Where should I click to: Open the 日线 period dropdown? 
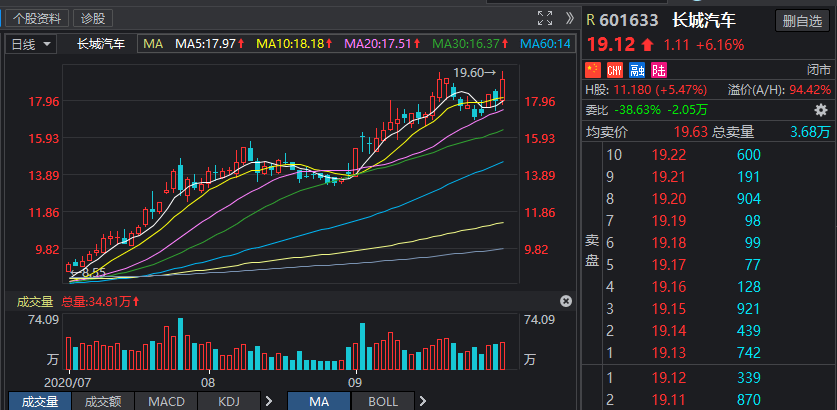(31, 44)
